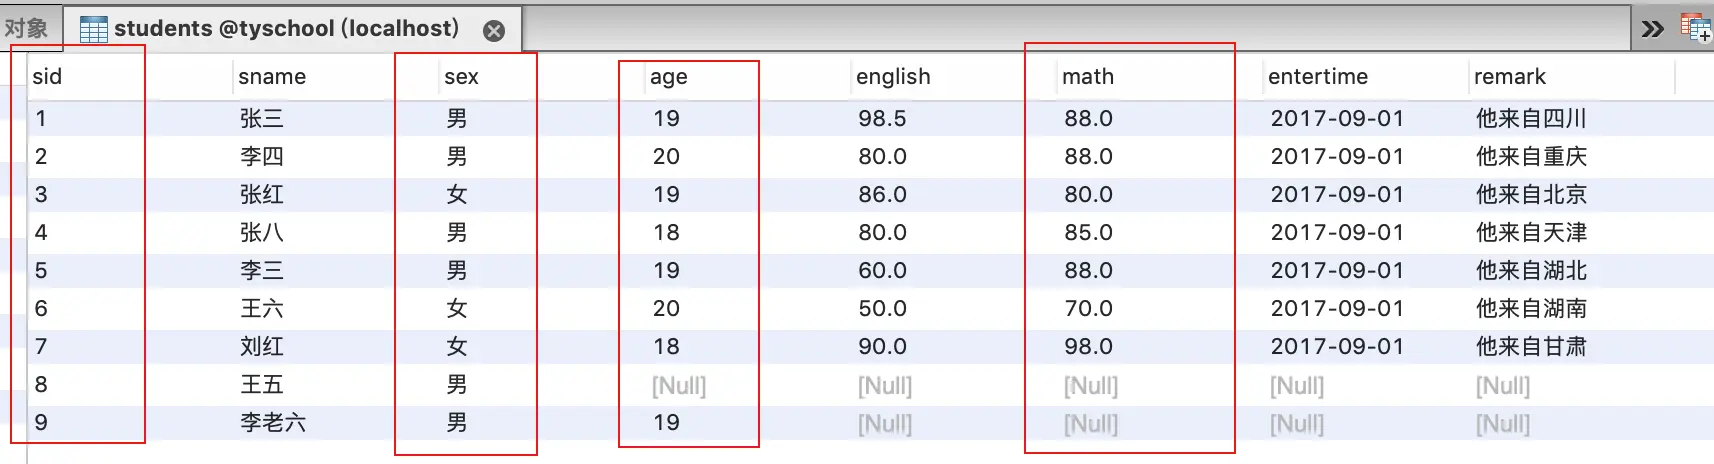Screen dimensions: 1714x464
Task: Click entertime 2017-09-01 in 刘红 row
Action: [x=1337, y=347]
